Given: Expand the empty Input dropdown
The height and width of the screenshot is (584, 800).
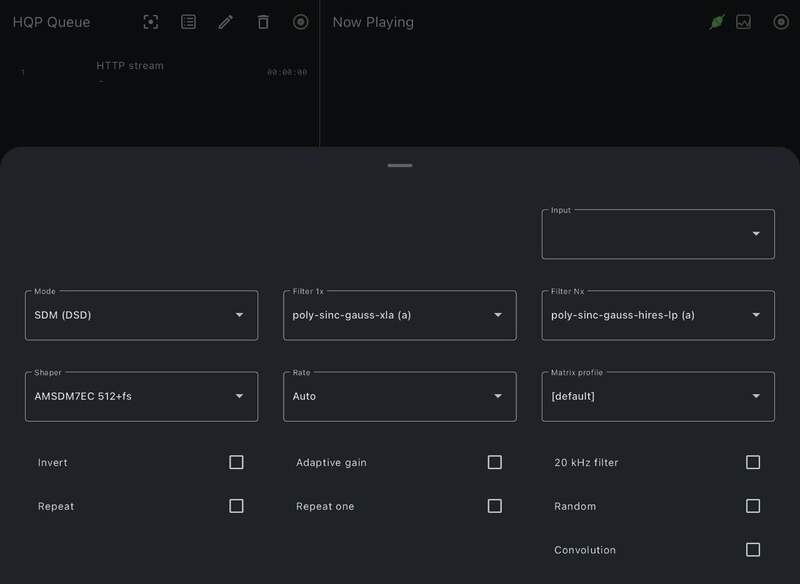Looking at the screenshot, I should tap(658, 234).
